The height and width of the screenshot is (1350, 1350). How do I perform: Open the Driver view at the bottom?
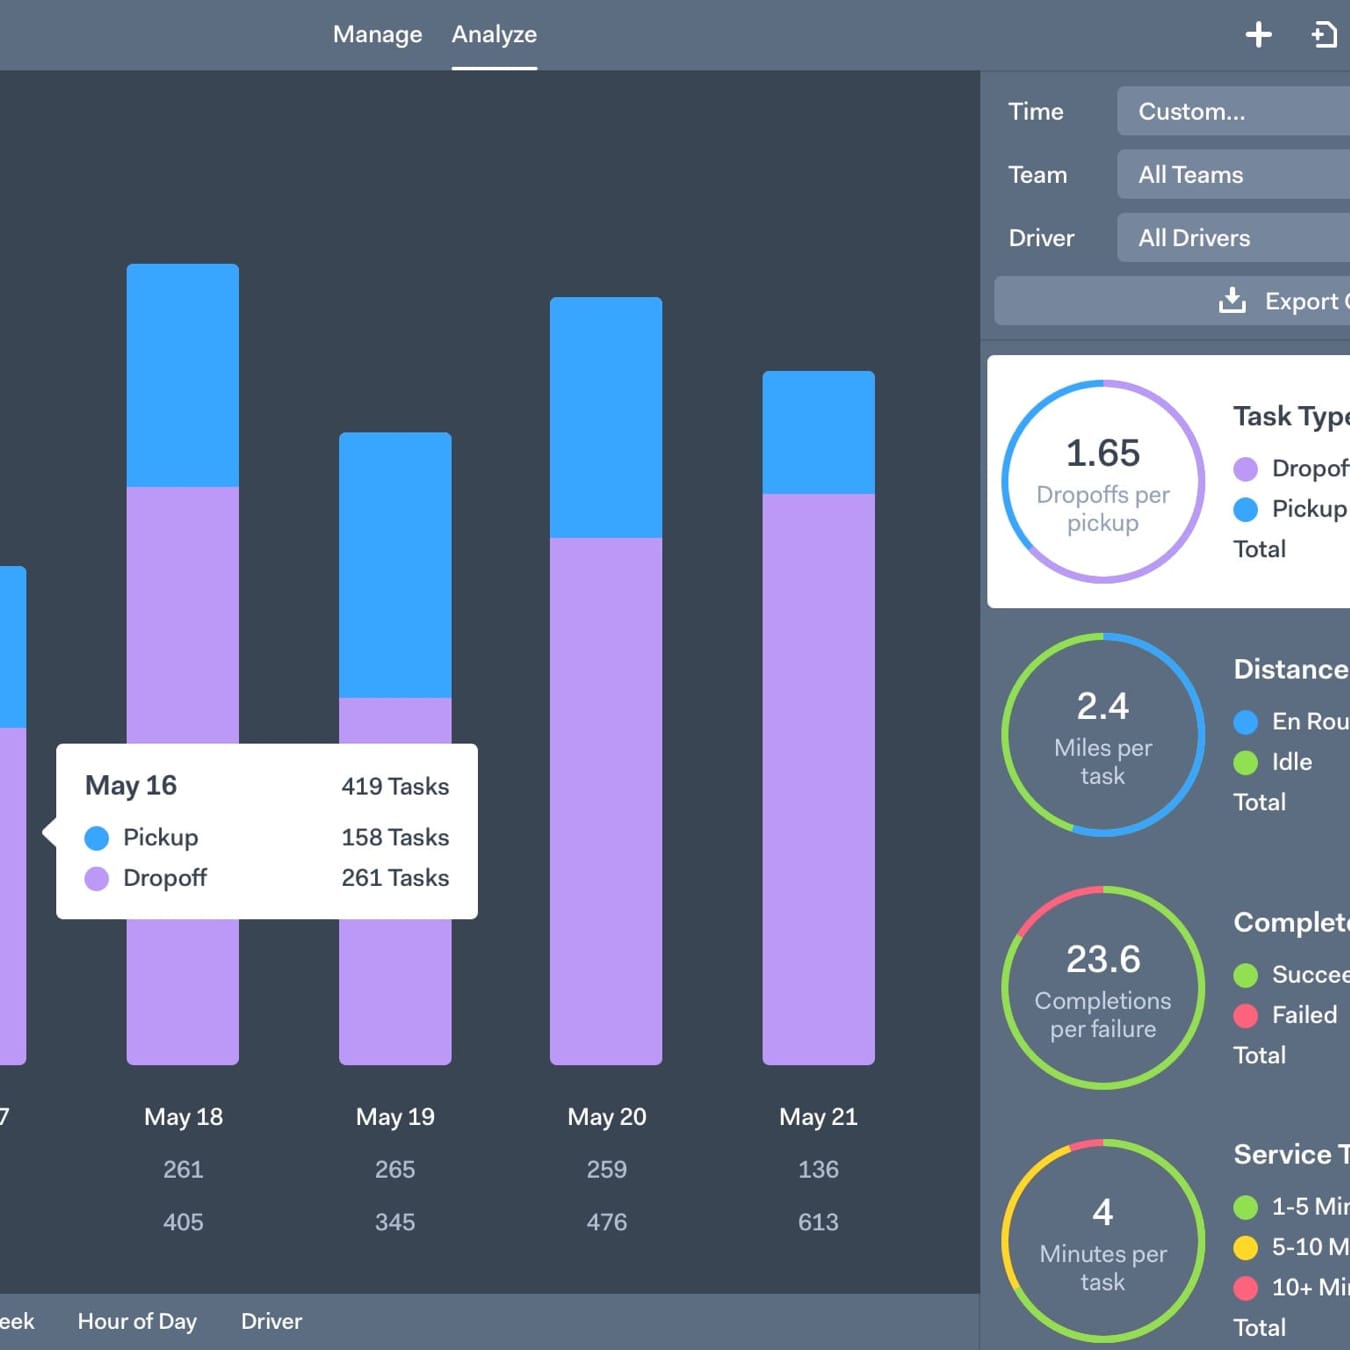click(271, 1321)
